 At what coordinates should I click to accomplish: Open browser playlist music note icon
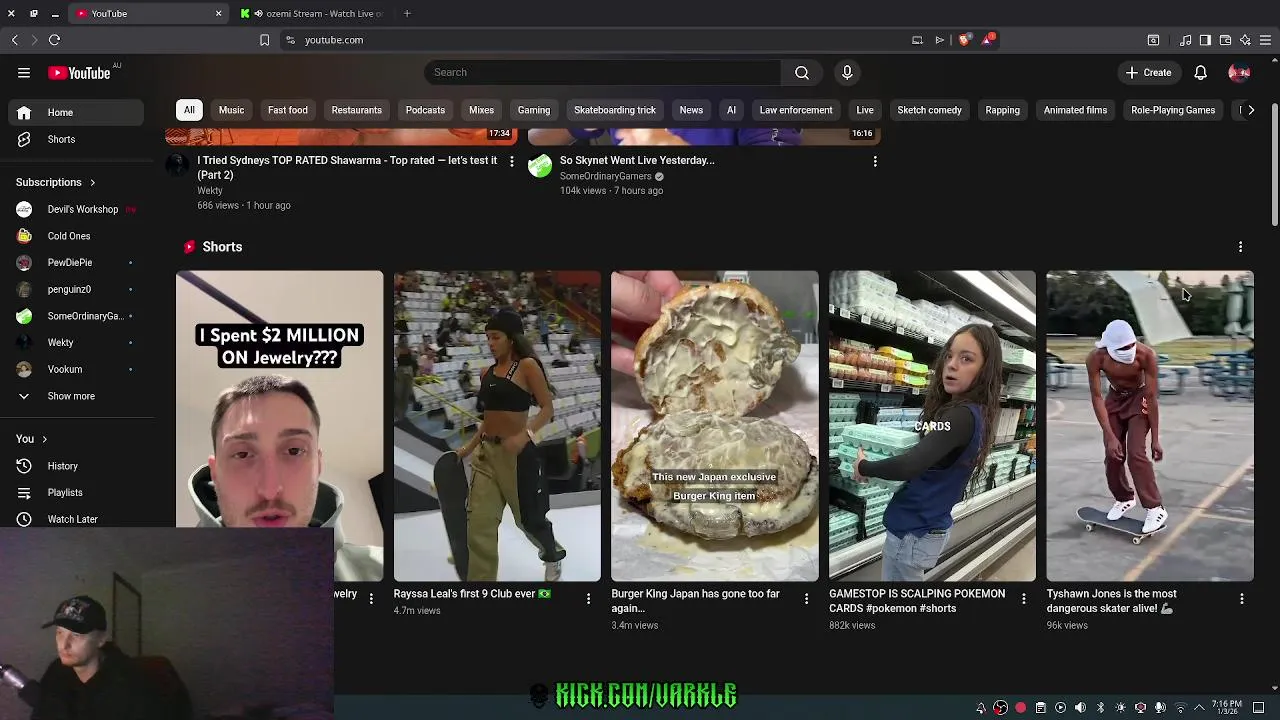coord(1185,40)
